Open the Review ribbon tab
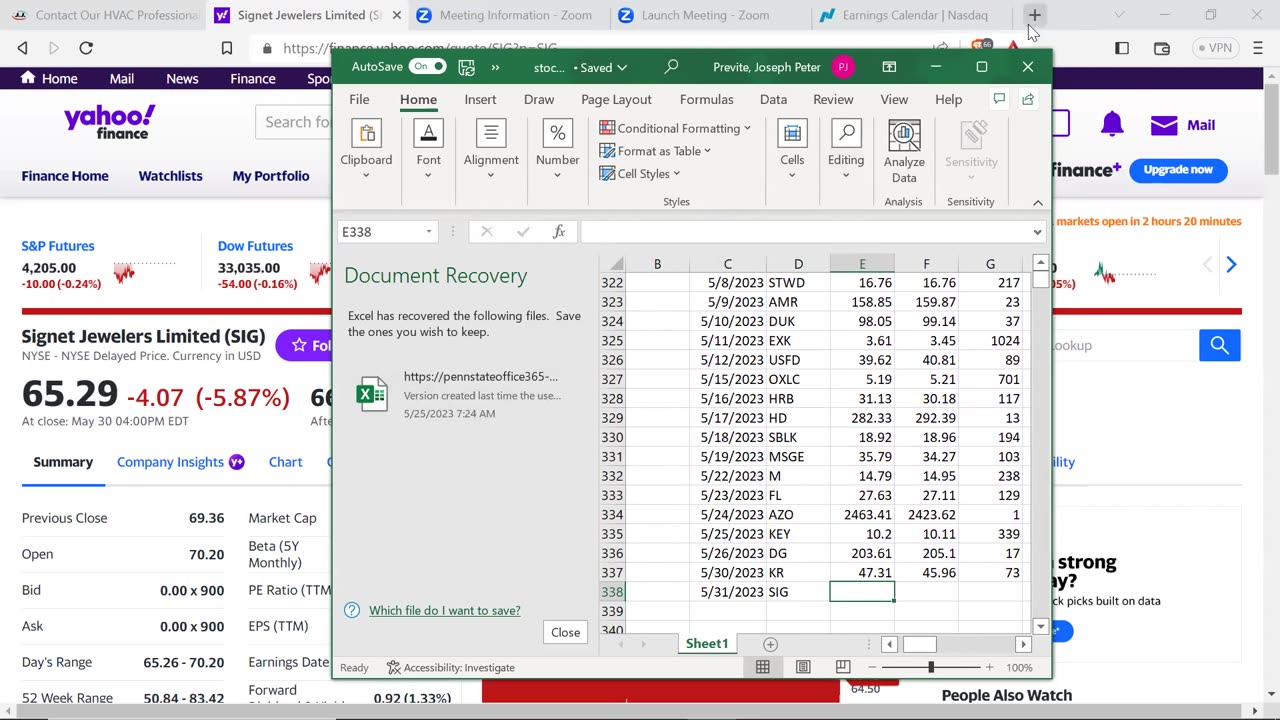The height and width of the screenshot is (720, 1280). point(833,99)
